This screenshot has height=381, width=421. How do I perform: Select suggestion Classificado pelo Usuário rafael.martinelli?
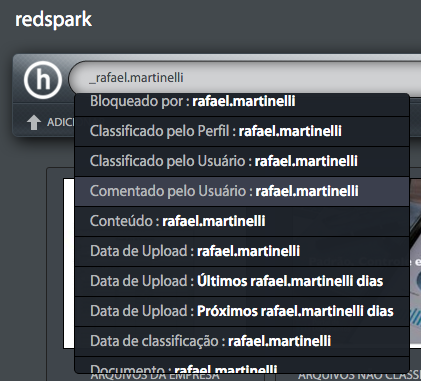[x=242, y=161]
